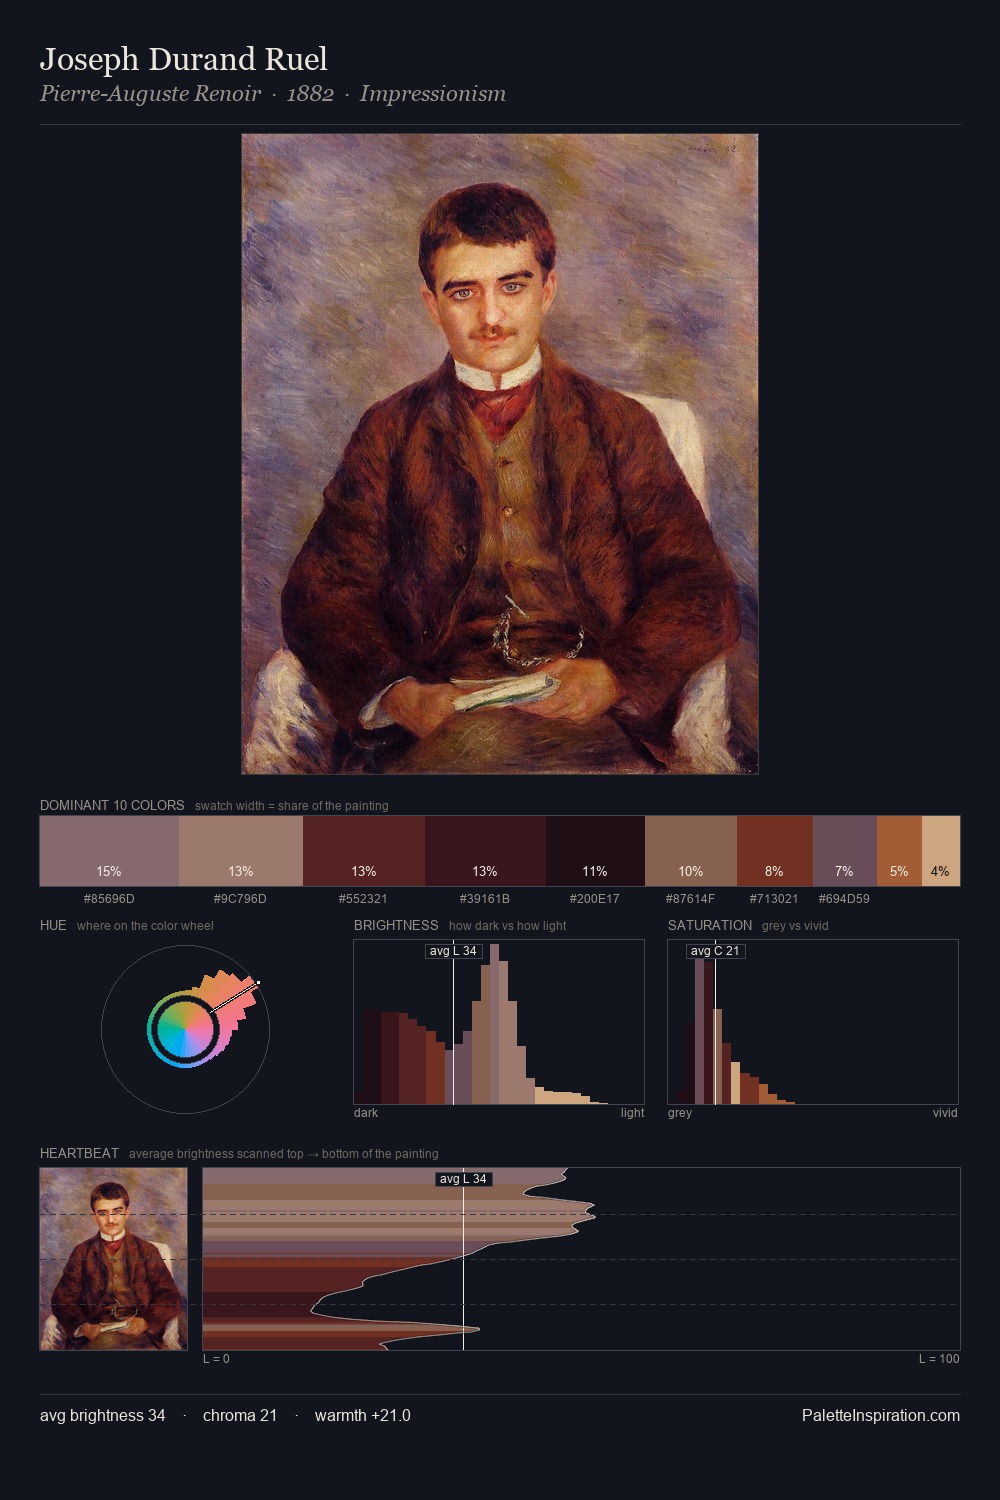The image size is (1000, 1500).
Task: Click the artist name 'Pierre-Auguste Renoir'
Action: (x=150, y=93)
